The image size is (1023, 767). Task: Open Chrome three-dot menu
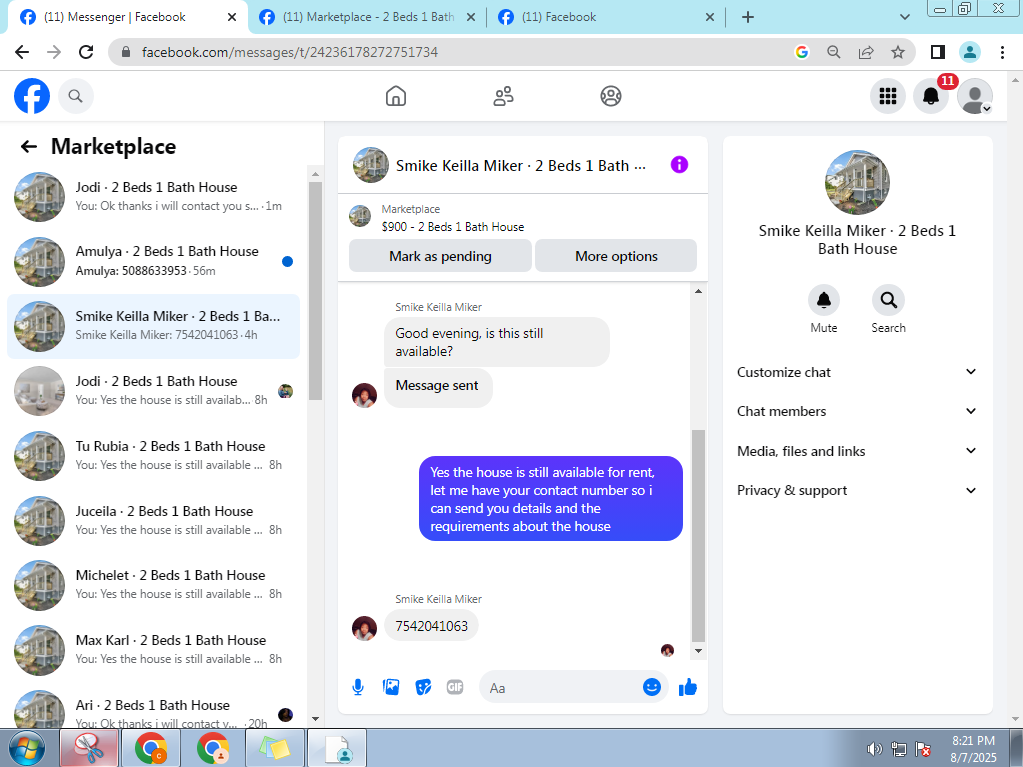[x=1002, y=52]
